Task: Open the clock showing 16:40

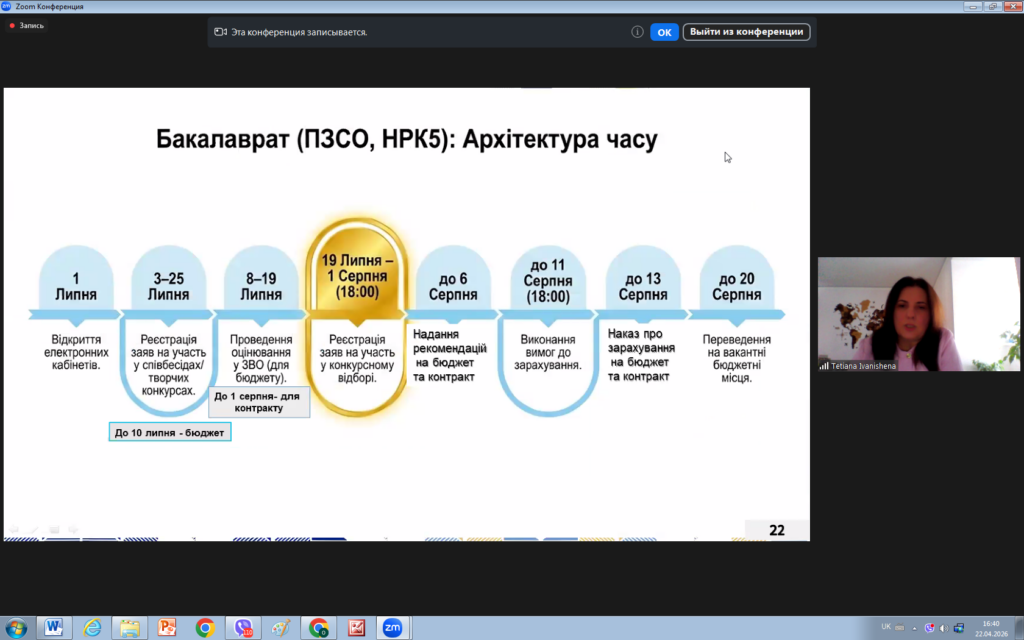Action: [x=993, y=627]
